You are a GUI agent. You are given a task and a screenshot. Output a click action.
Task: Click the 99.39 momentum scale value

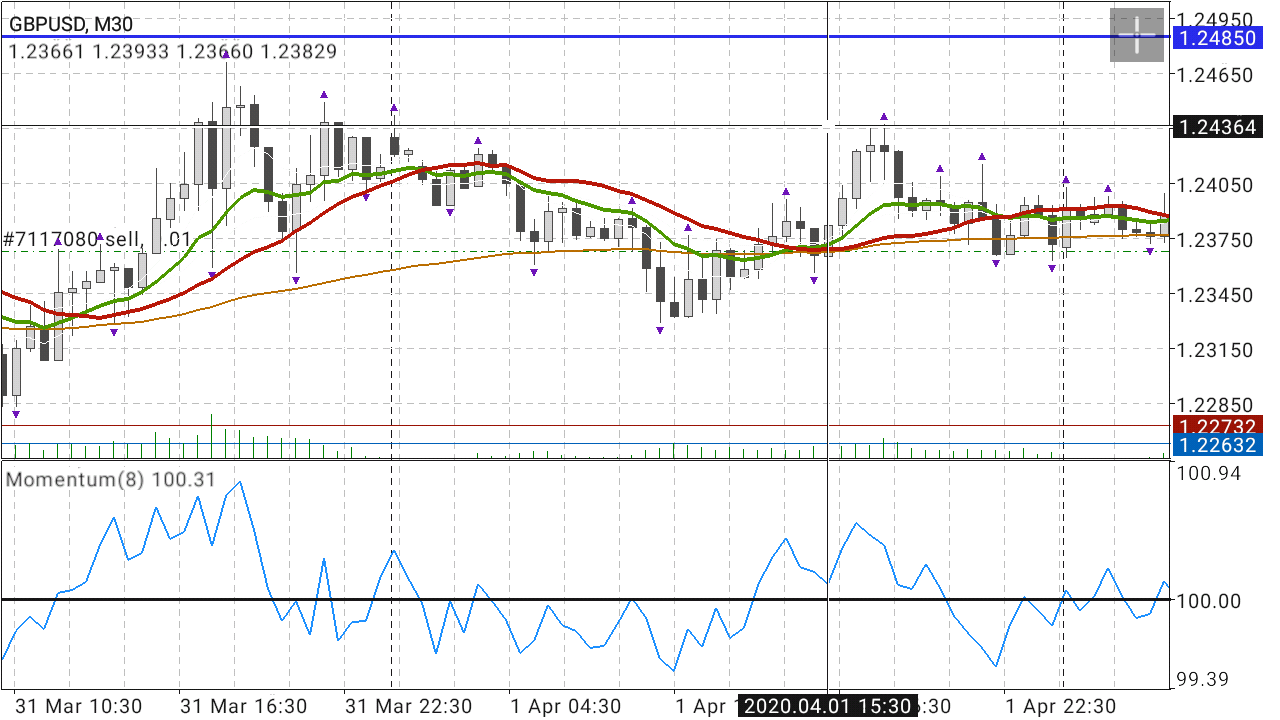click(x=1205, y=680)
